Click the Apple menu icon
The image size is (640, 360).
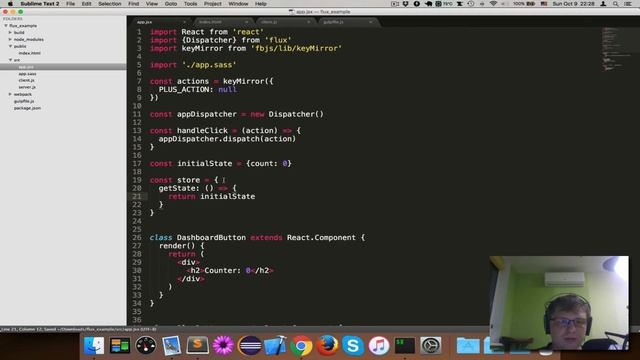click(10, 4)
